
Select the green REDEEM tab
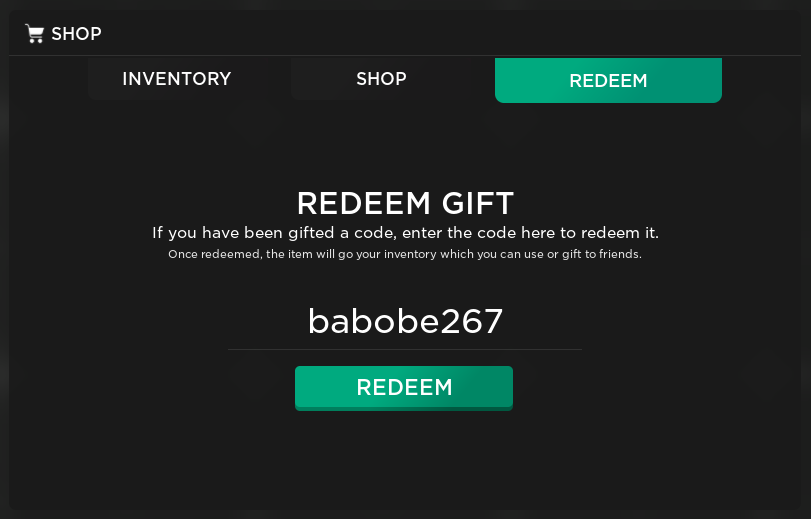click(608, 80)
